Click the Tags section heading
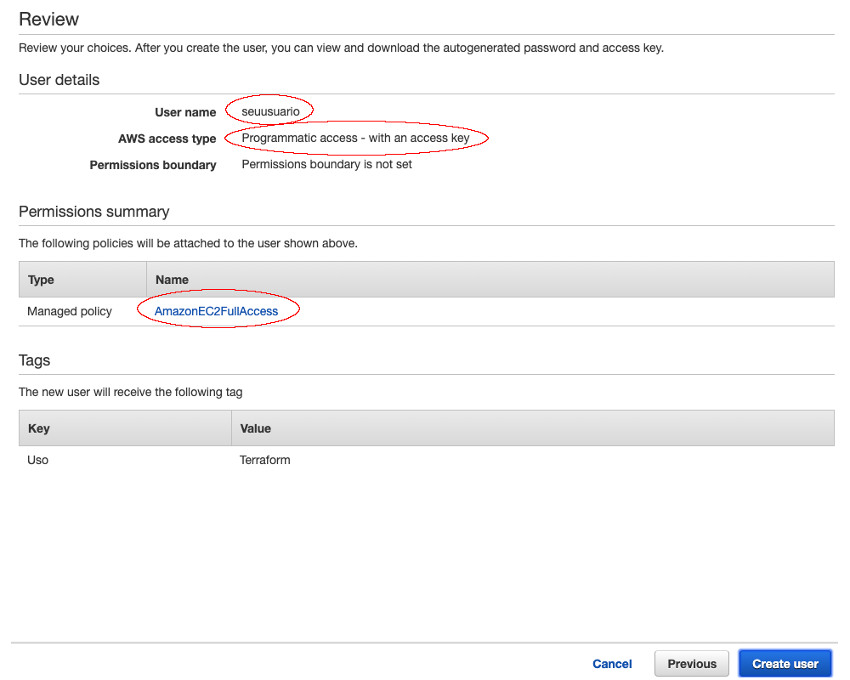 pos(34,360)
